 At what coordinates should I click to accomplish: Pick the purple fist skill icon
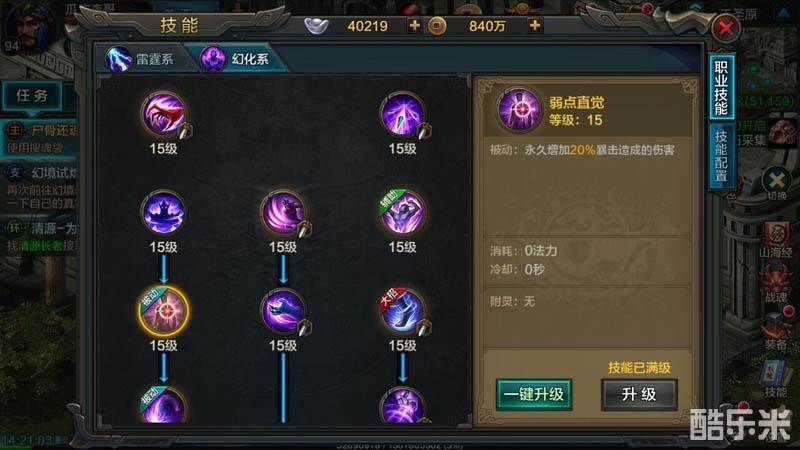(283, 311)
